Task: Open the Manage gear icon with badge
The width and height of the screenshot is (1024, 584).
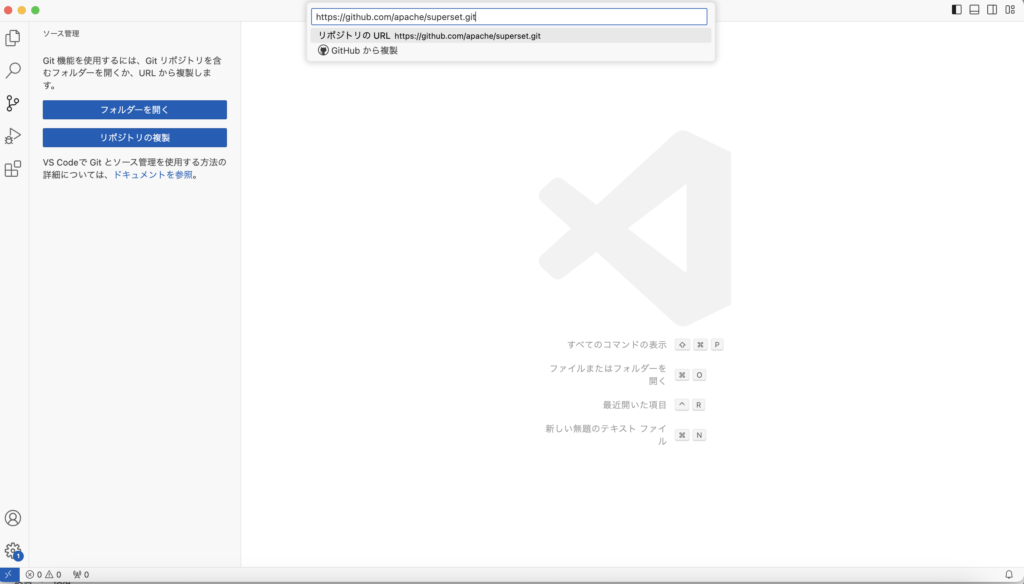Action: [x=13, y=551]
